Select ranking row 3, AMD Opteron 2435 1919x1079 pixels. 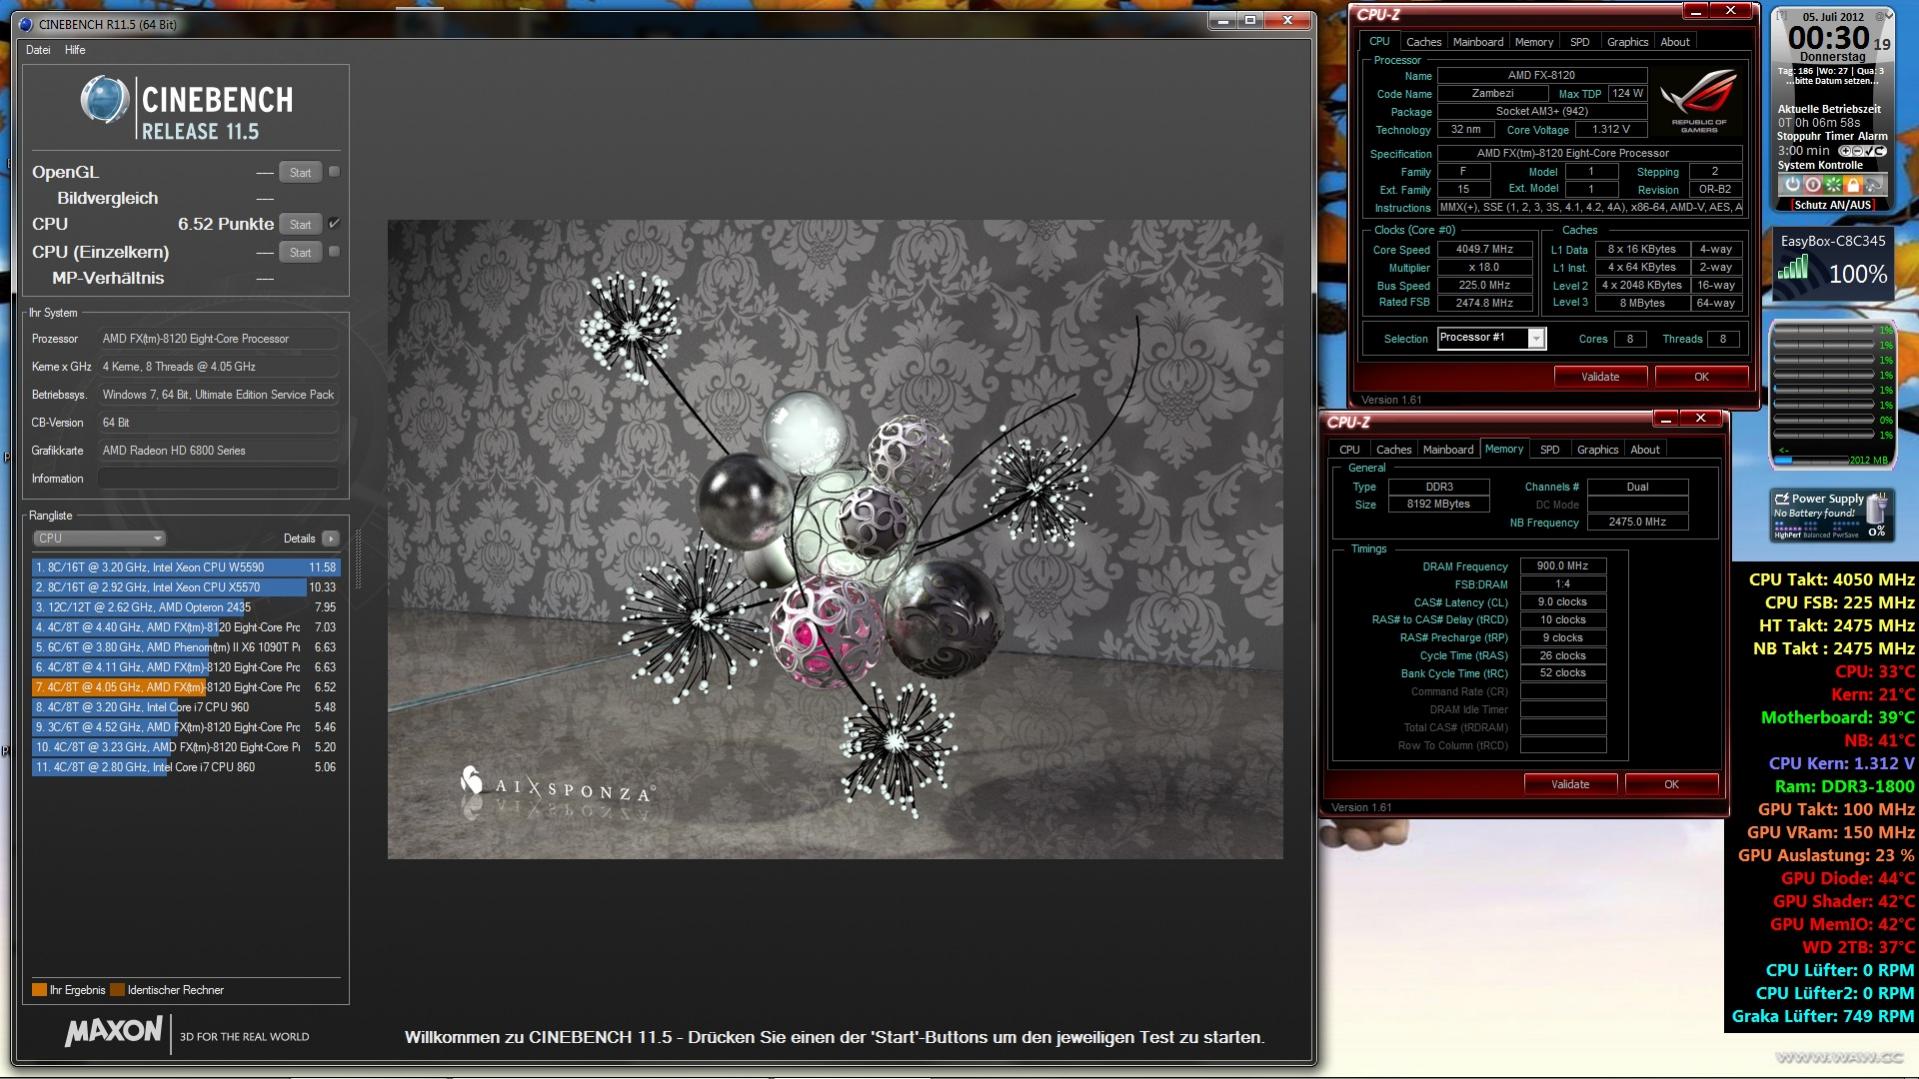point(186,607)
